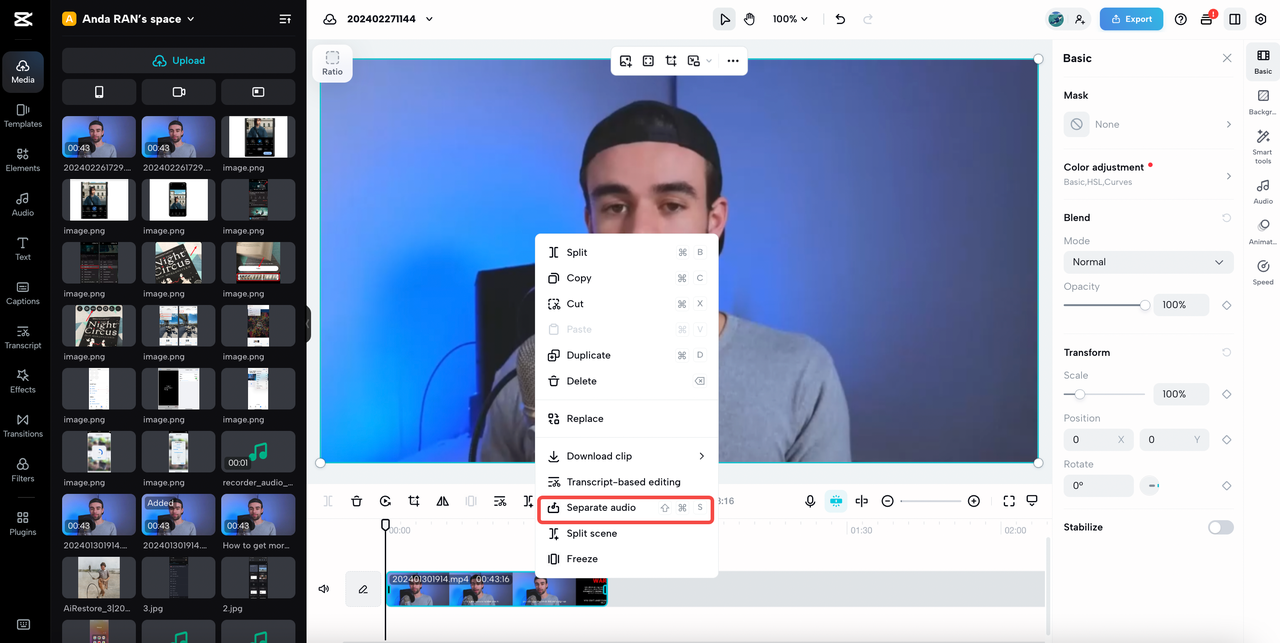Close the Basic panel
Viewport: 1280px width, 643px height.
click(1227, 58)
